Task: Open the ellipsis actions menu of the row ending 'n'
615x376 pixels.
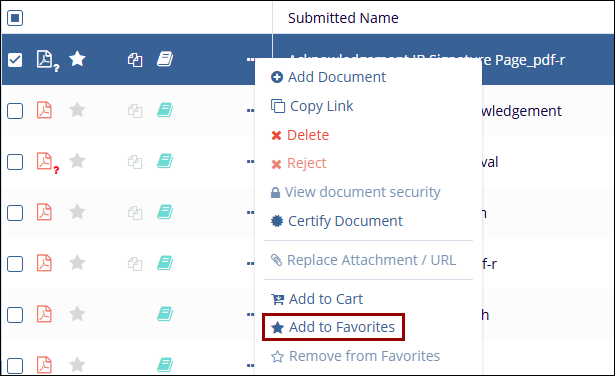Action: click(251, 213)
